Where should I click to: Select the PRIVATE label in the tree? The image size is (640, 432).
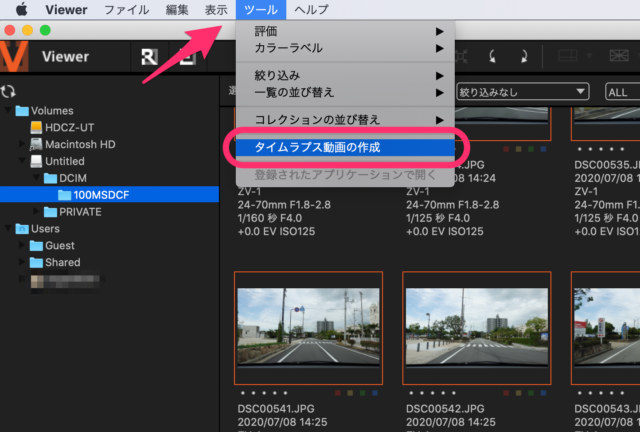[x=80, y=212]
